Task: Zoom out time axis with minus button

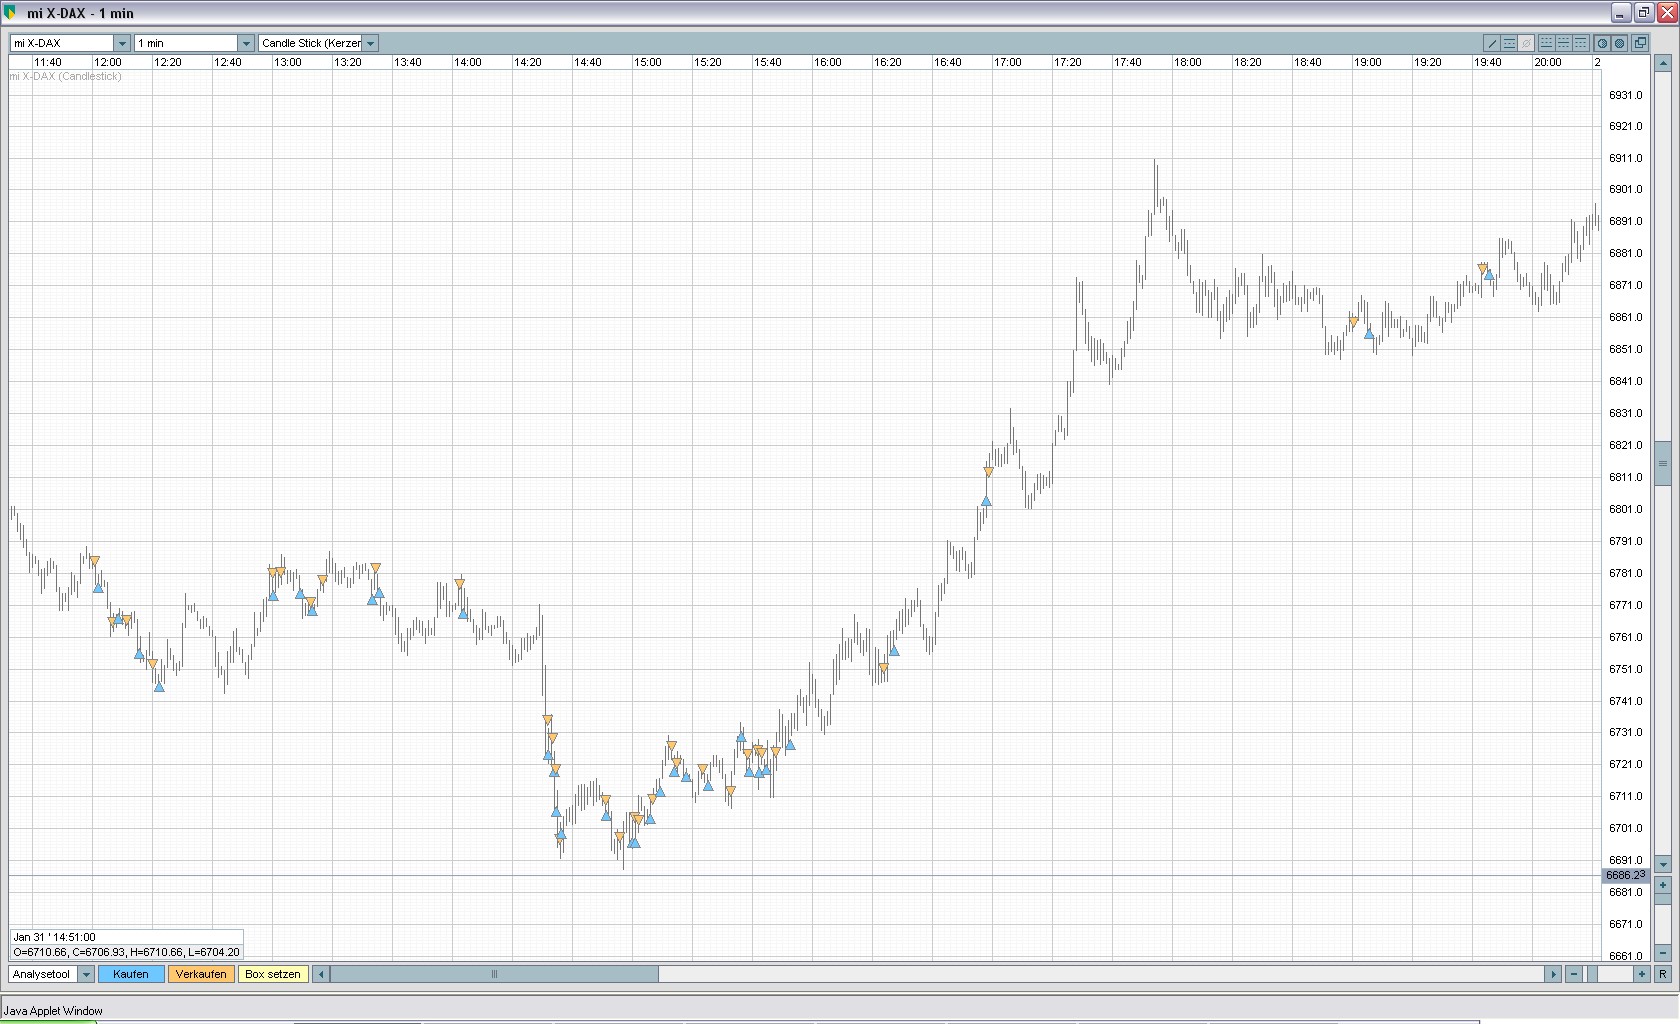Action: click(x=1574, y=974)
